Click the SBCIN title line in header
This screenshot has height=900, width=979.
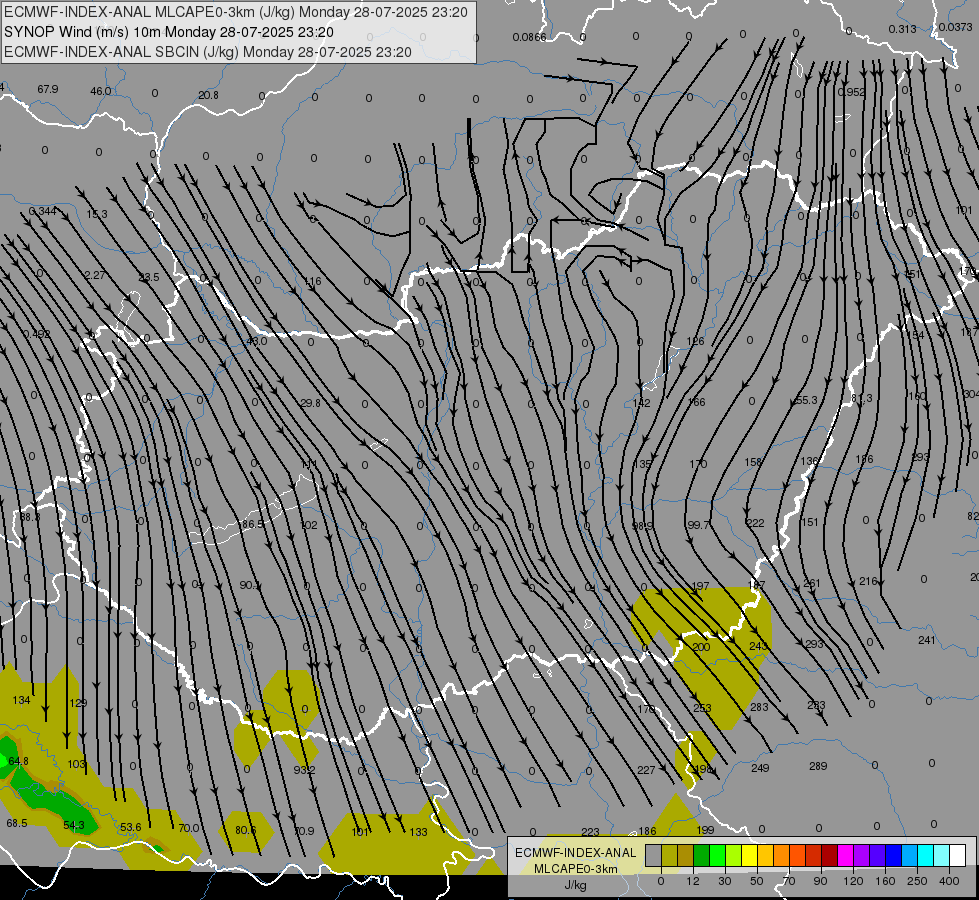tap(208, 52)
